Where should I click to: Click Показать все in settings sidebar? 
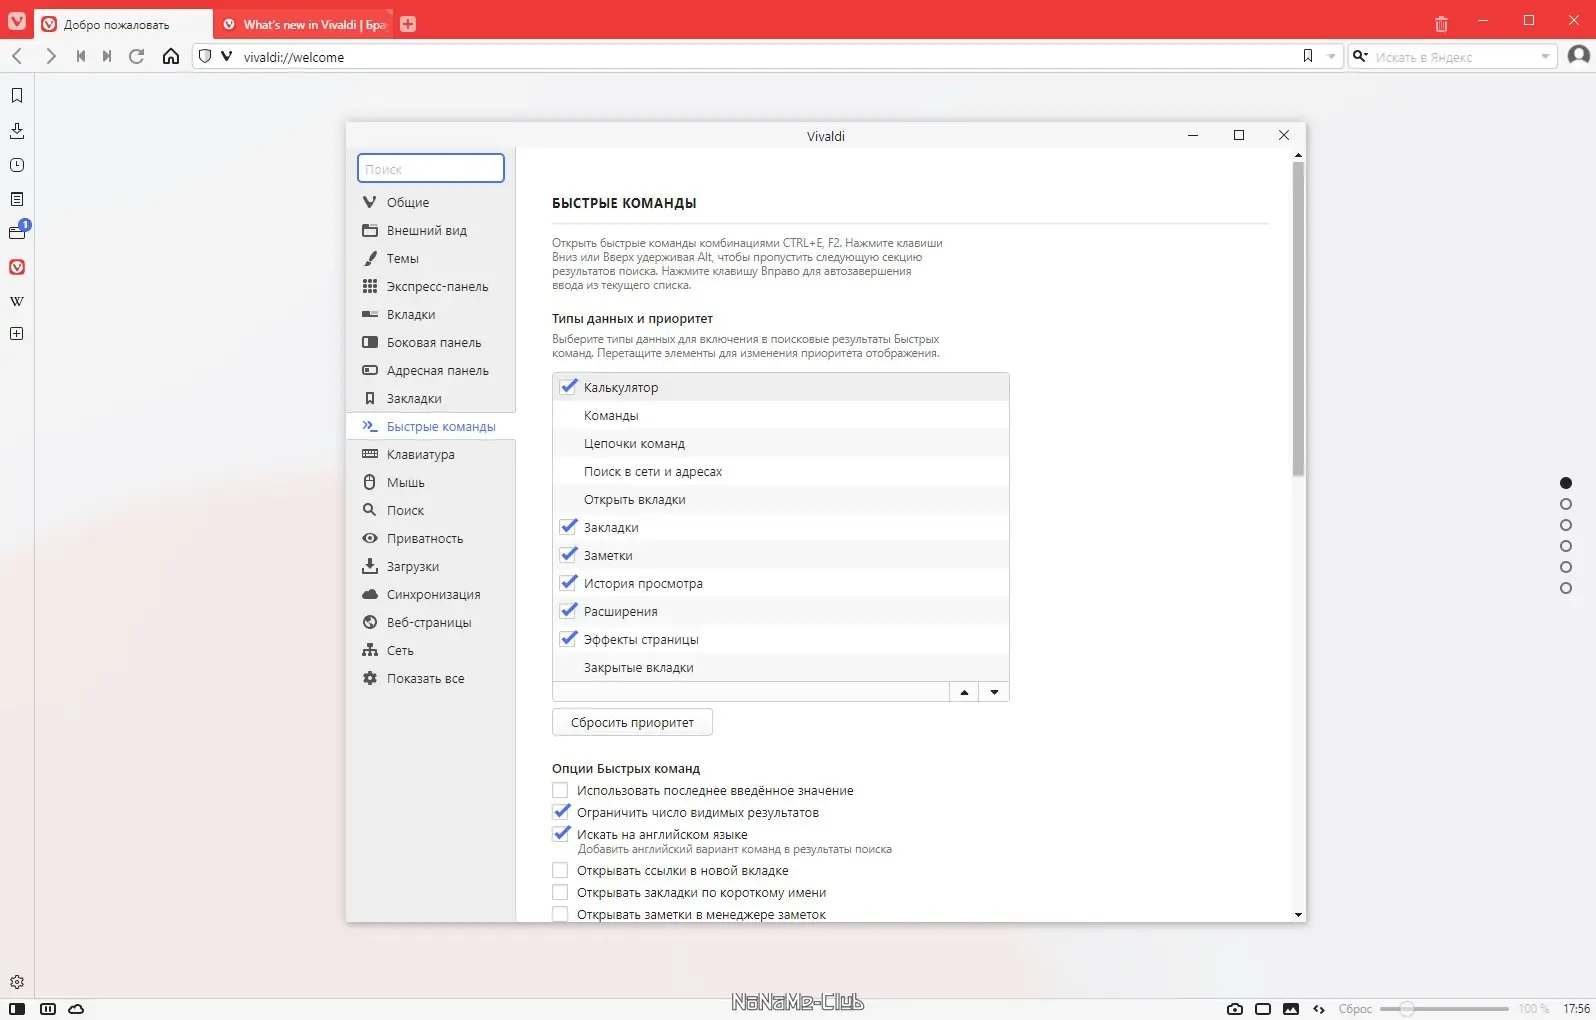click(431, 678)
